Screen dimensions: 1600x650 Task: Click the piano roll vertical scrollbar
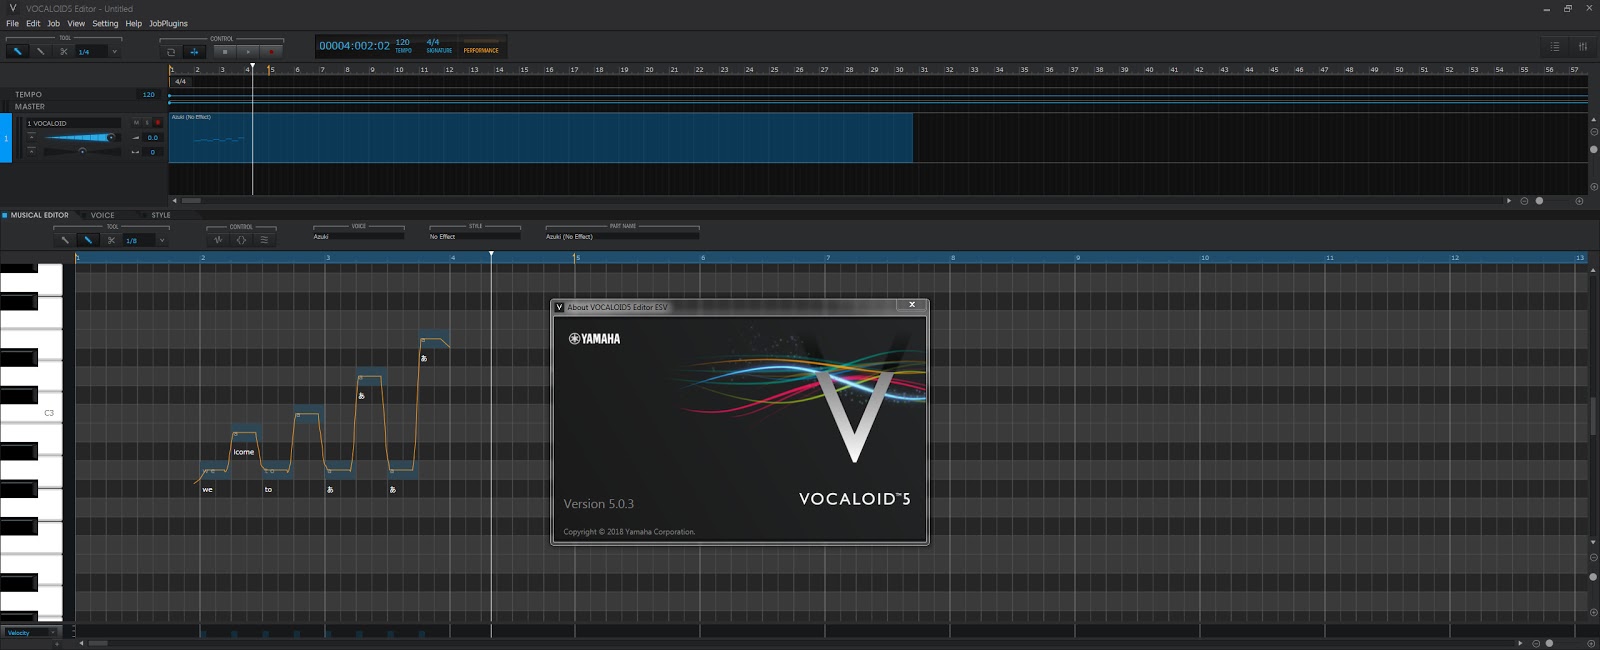pos(1593,415)
